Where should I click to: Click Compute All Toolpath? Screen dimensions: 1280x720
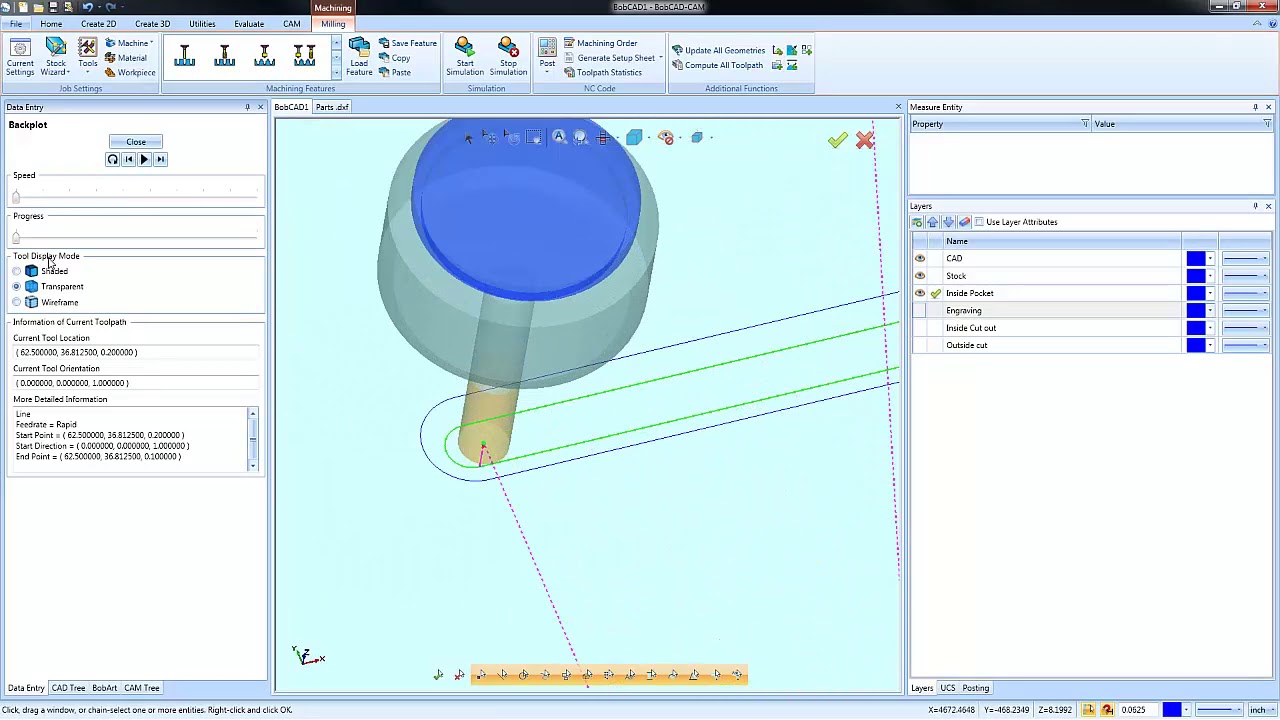pyautogui.click(x=717, y=65)
